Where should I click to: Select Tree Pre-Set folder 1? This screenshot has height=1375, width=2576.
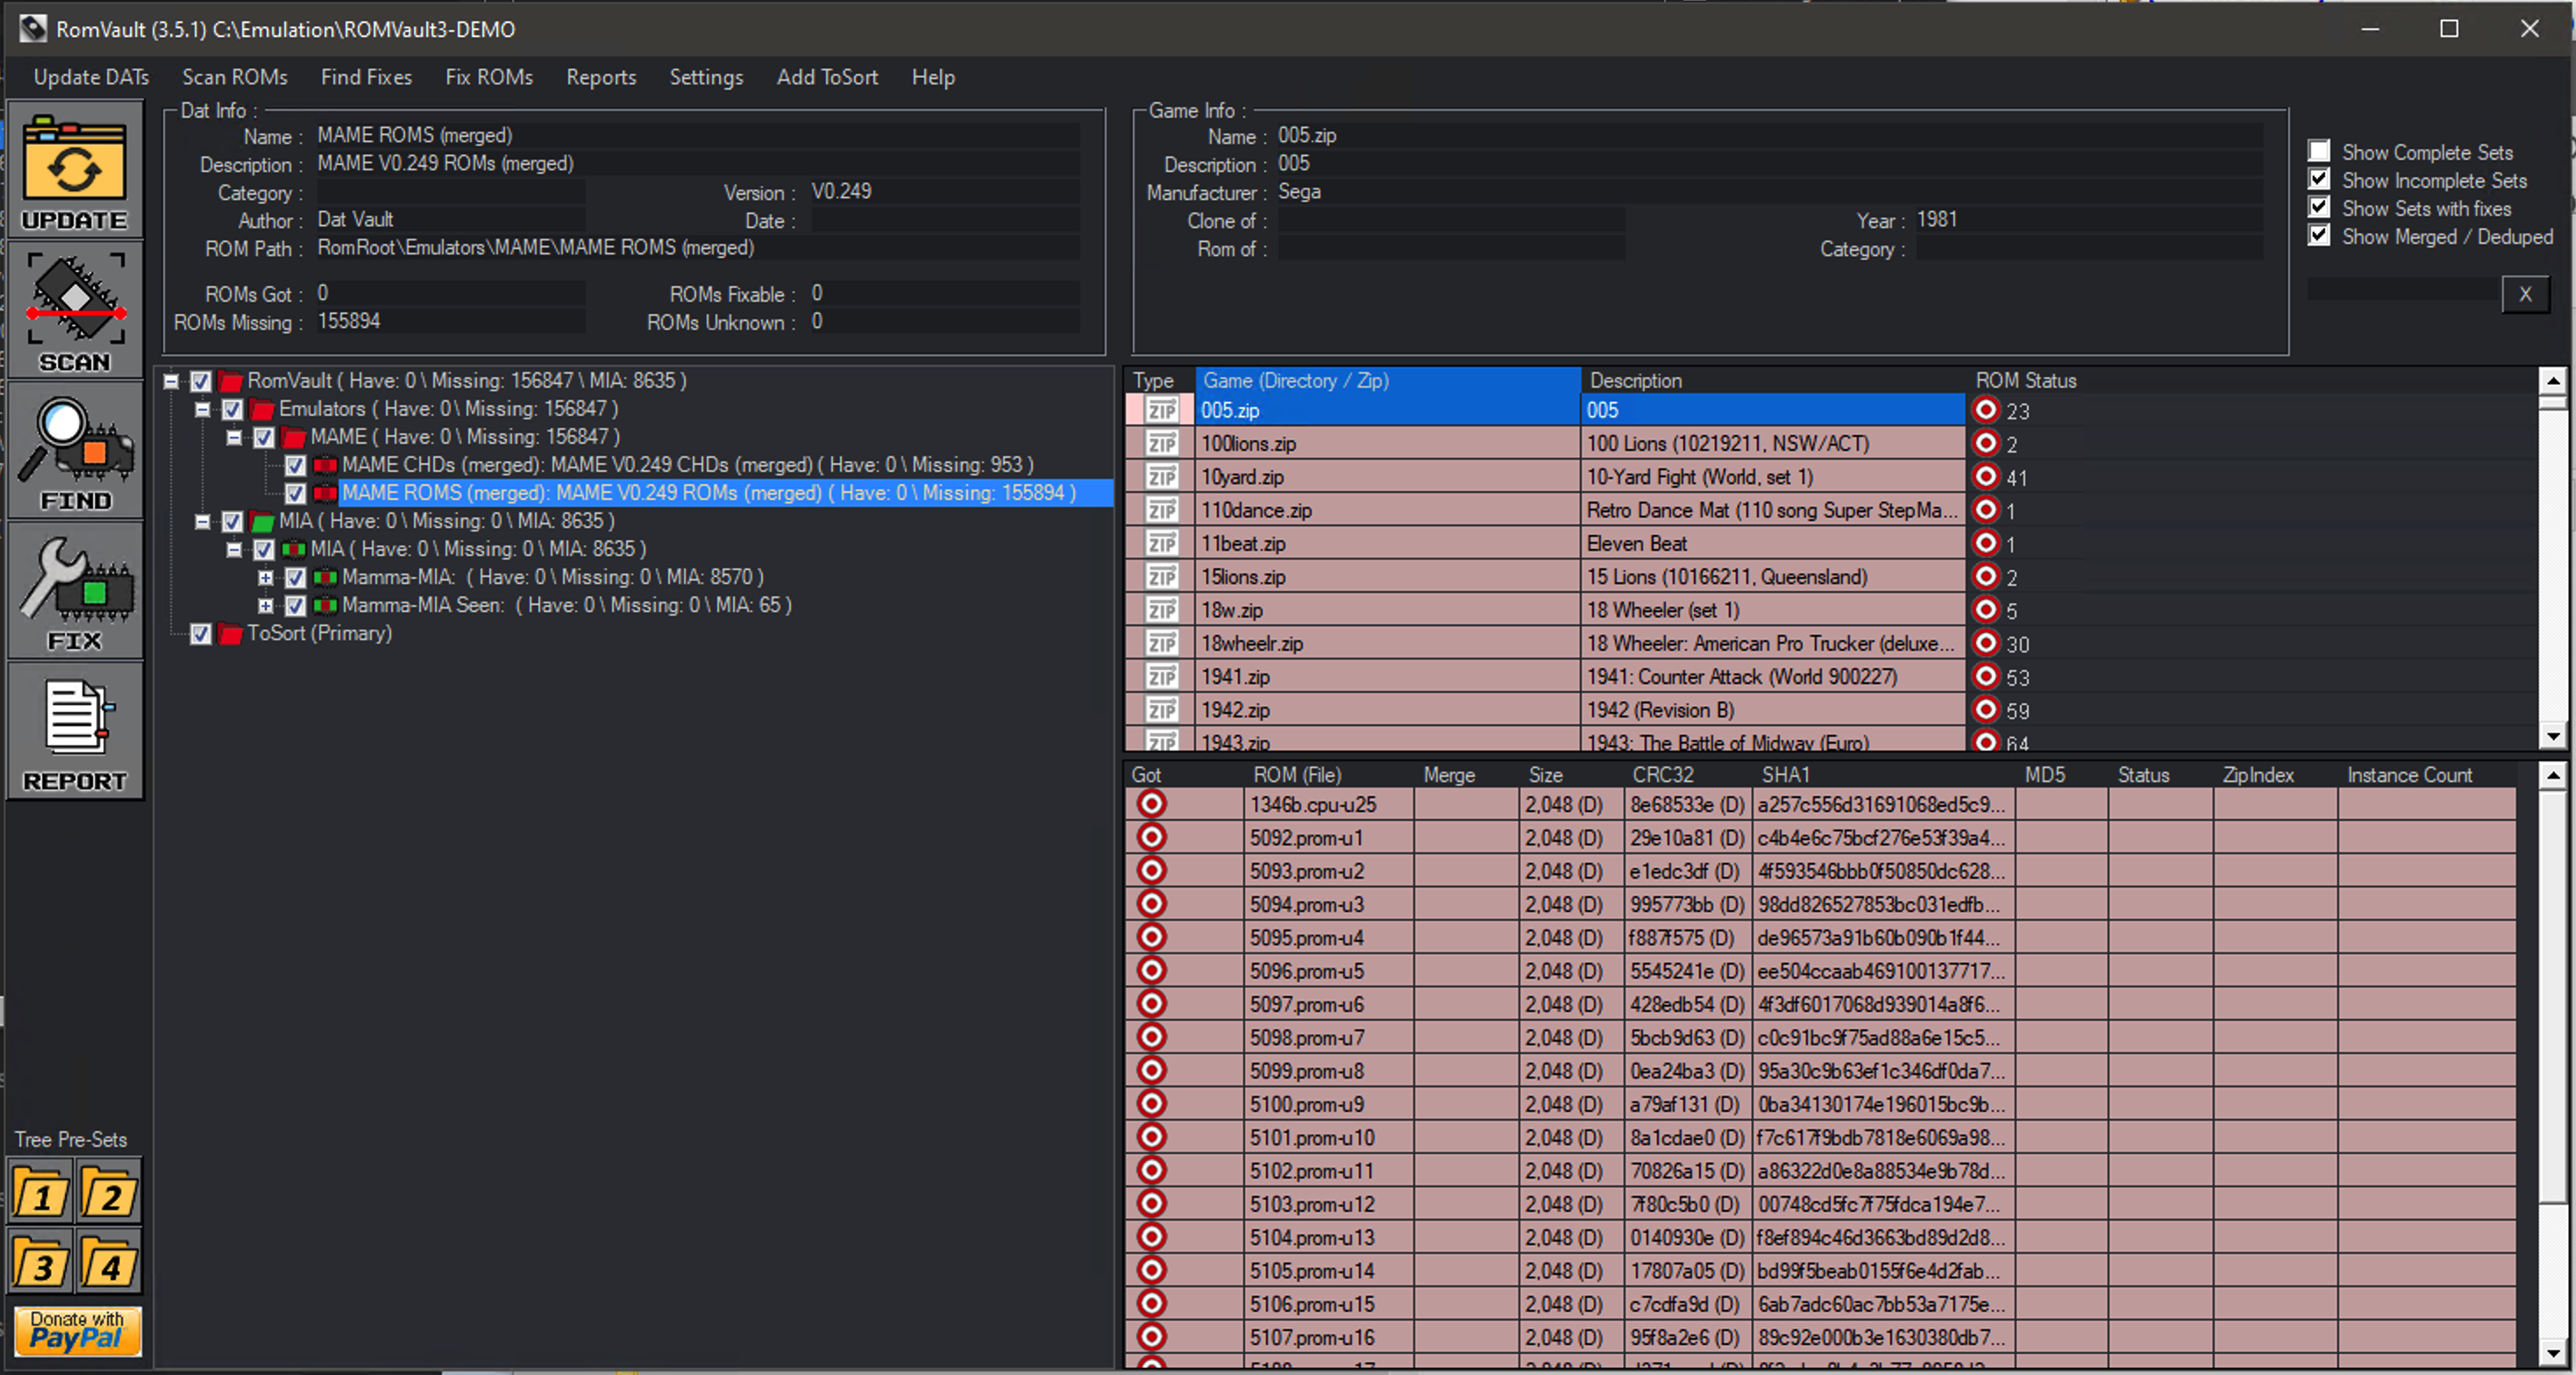[x=41, y=1192]
